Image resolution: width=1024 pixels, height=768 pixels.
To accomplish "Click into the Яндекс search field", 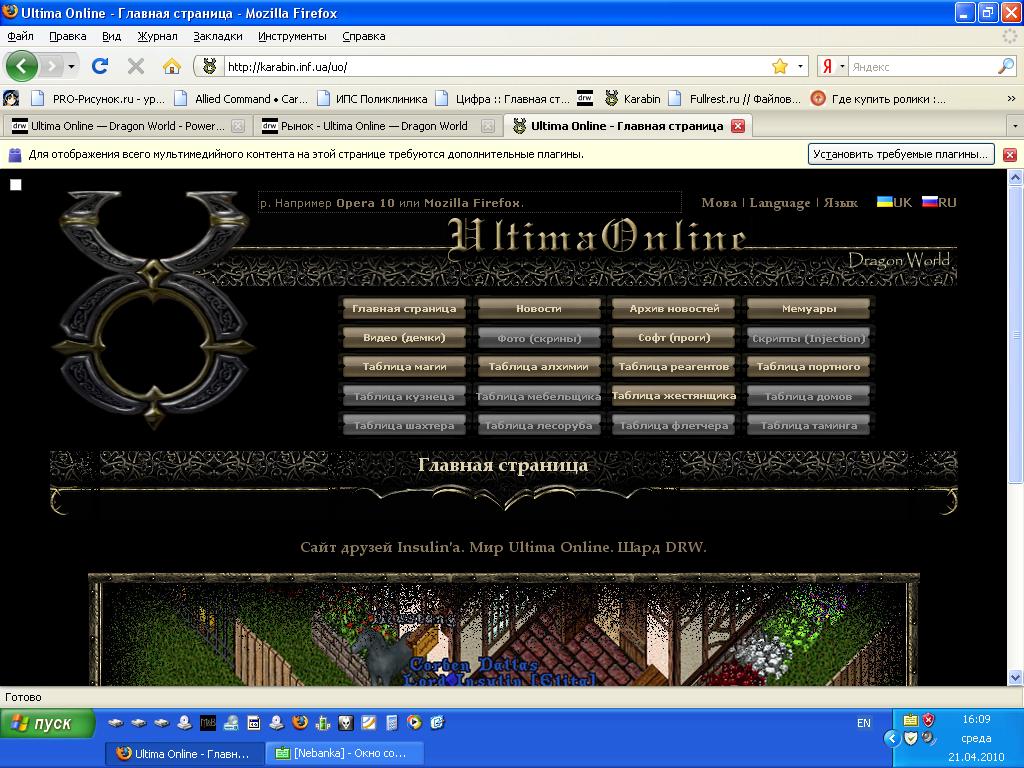I will 922,66.
